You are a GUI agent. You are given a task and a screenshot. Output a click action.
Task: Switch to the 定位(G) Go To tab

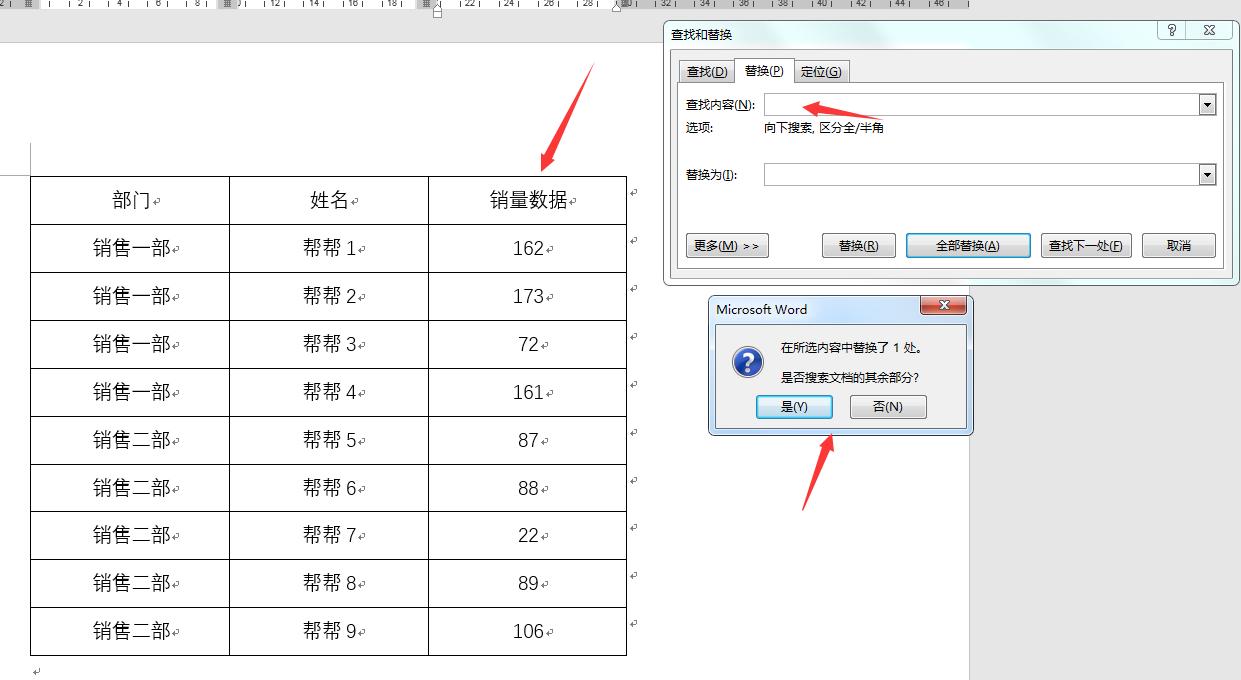click(x=822, y=71)
